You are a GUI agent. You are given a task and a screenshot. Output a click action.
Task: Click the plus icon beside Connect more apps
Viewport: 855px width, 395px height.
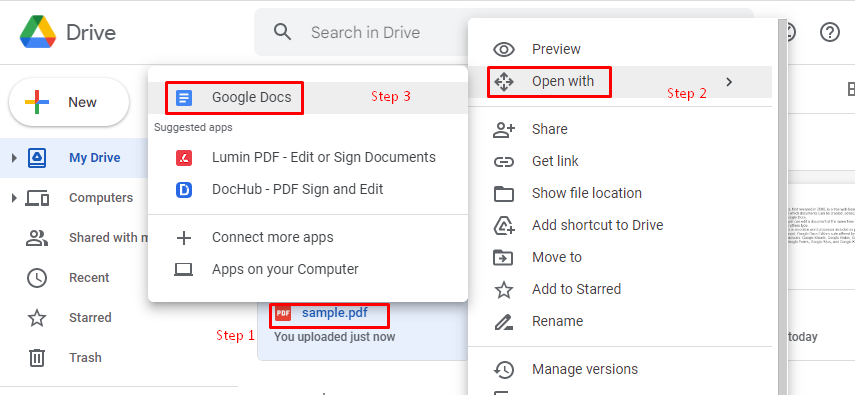tap(184, 238)
